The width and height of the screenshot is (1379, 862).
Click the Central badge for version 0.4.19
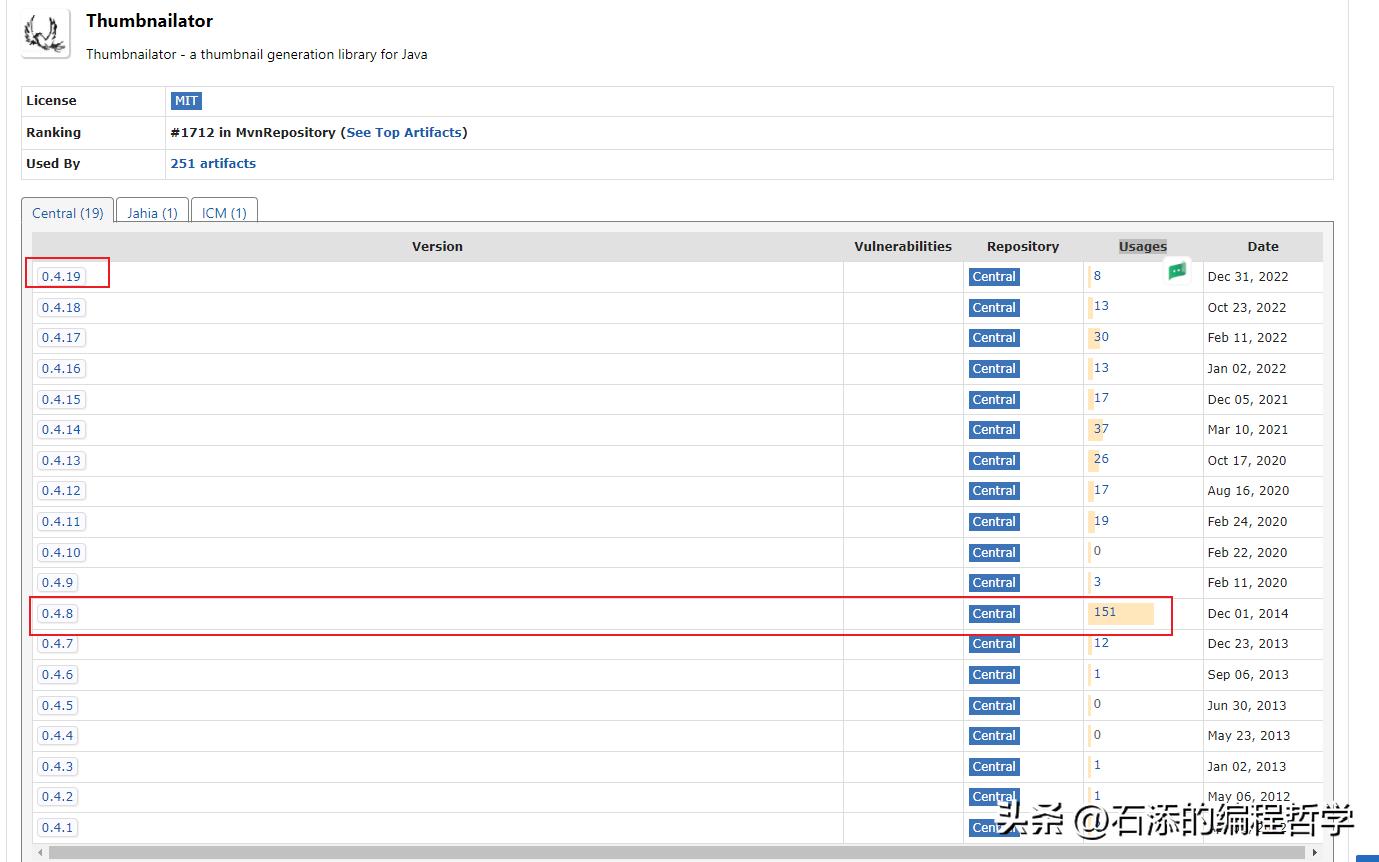tap(994, 277)
